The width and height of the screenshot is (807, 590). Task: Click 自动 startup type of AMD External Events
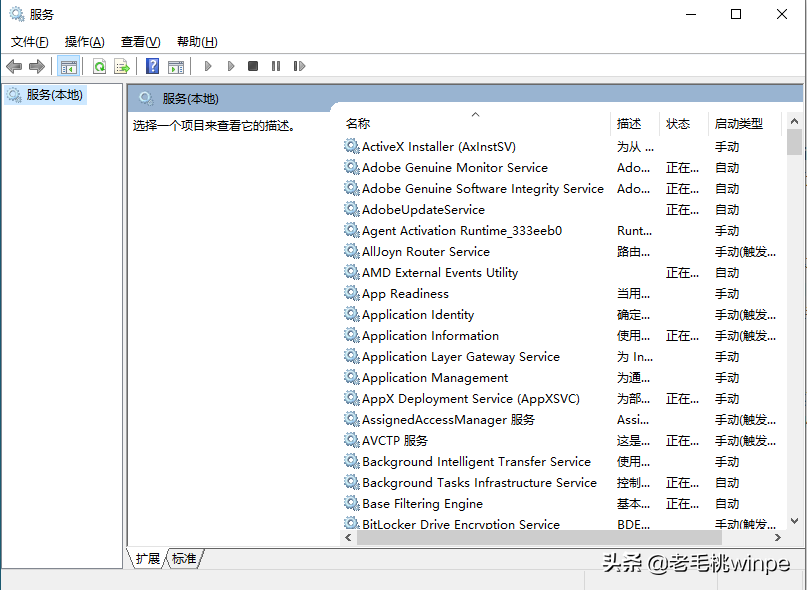point(727,272)
